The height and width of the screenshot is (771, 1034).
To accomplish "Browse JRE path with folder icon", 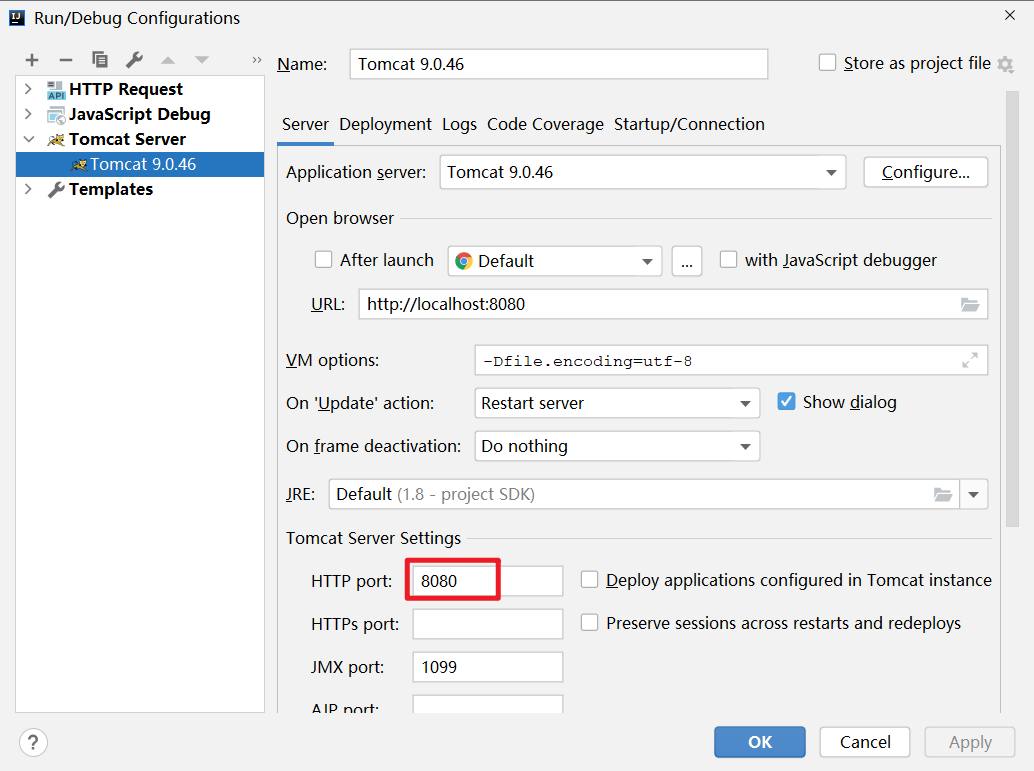I will (943, 494).
